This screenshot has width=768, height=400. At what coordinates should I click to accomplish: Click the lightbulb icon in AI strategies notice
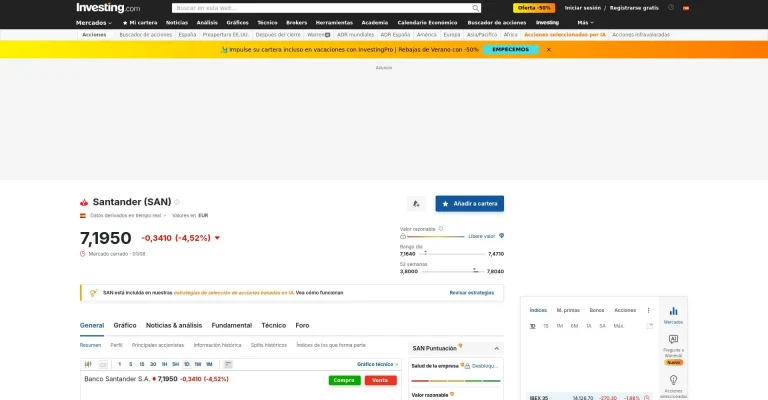[94, 293]
